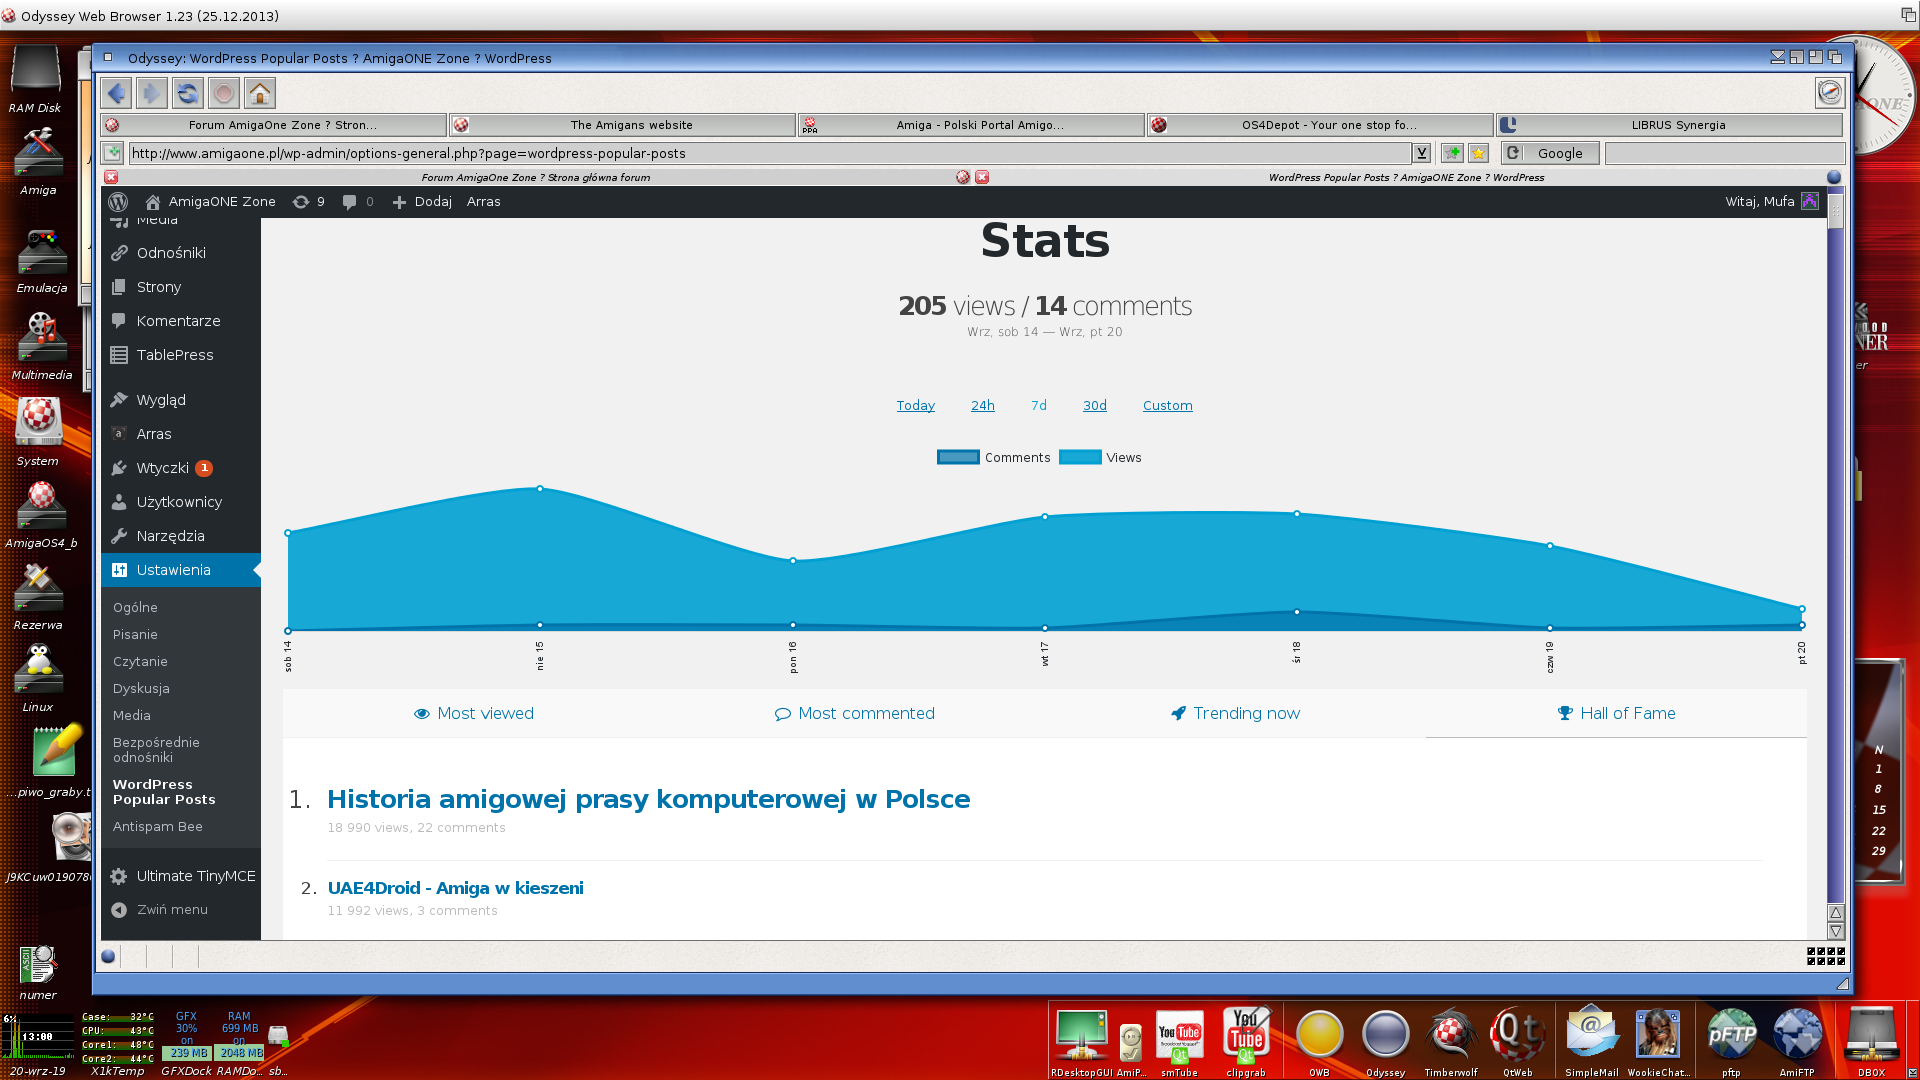Show stats for Today

coord(915,406)
